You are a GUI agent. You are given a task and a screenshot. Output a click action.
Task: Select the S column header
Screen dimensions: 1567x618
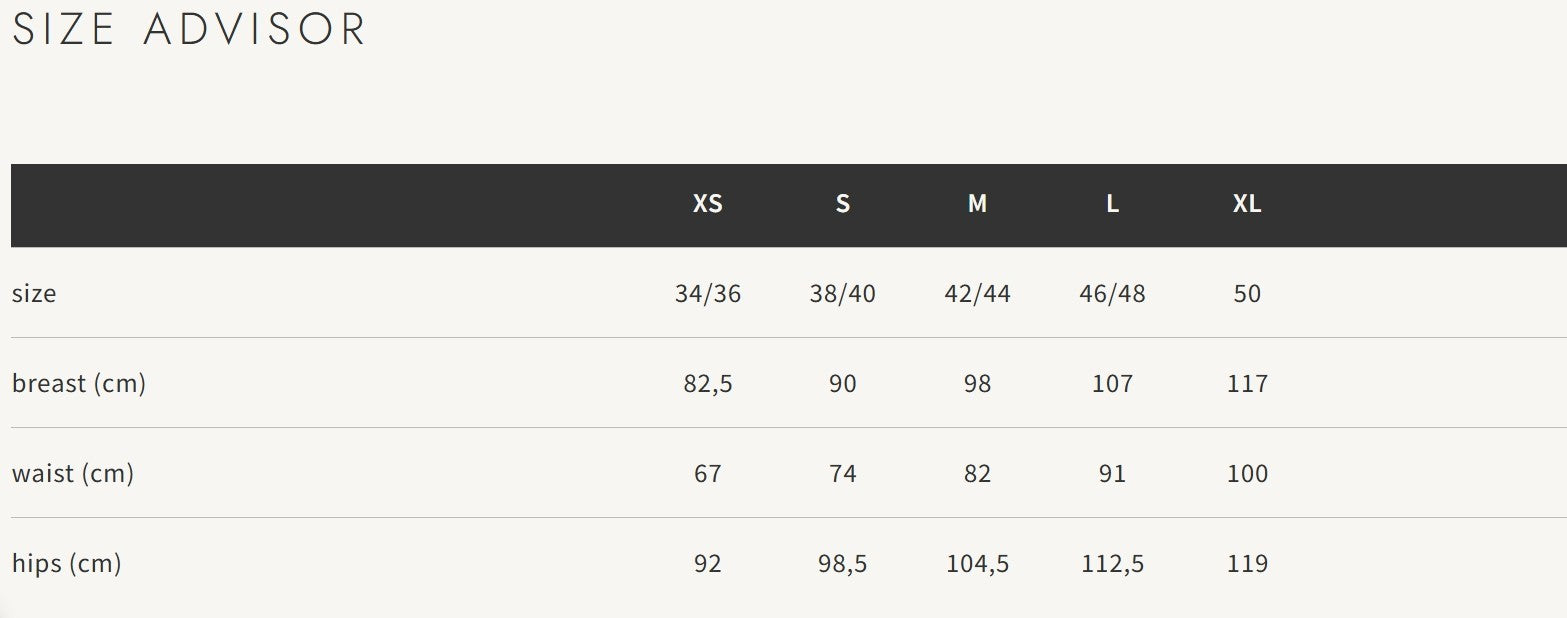click(x=842, y=204)
